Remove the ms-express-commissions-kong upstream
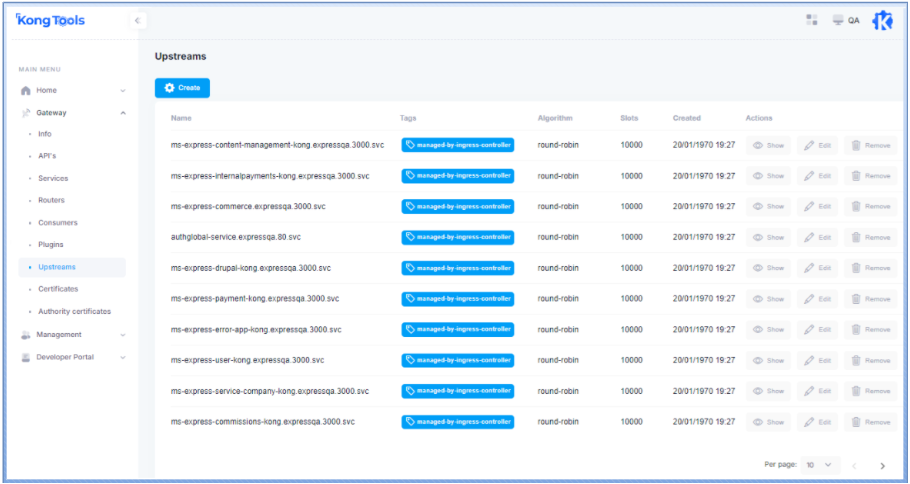This screenshot has width=910, height=484. pyautogui.click(x=870, y=422)
